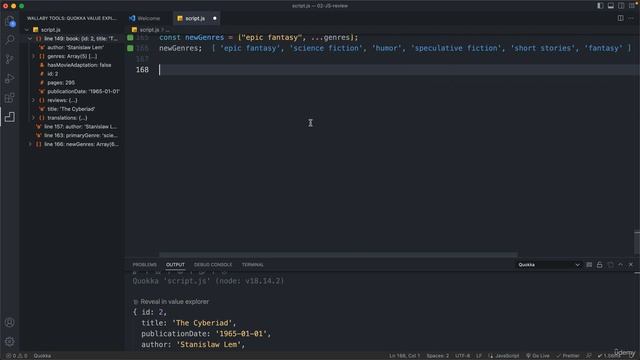This screenshot has width=640, height=360.
Task: Change the LF end-of-line setting
Action: [x=479, y=356]
